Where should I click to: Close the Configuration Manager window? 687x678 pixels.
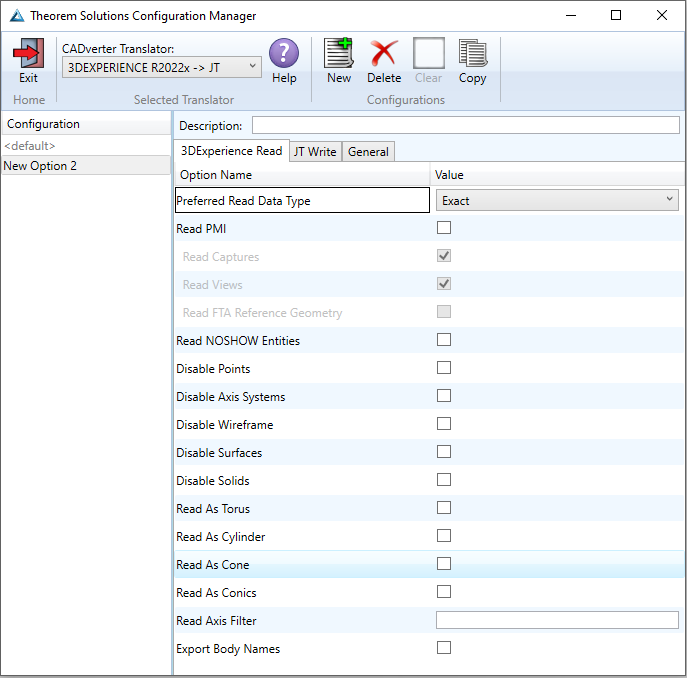click(x=662, y=15)
